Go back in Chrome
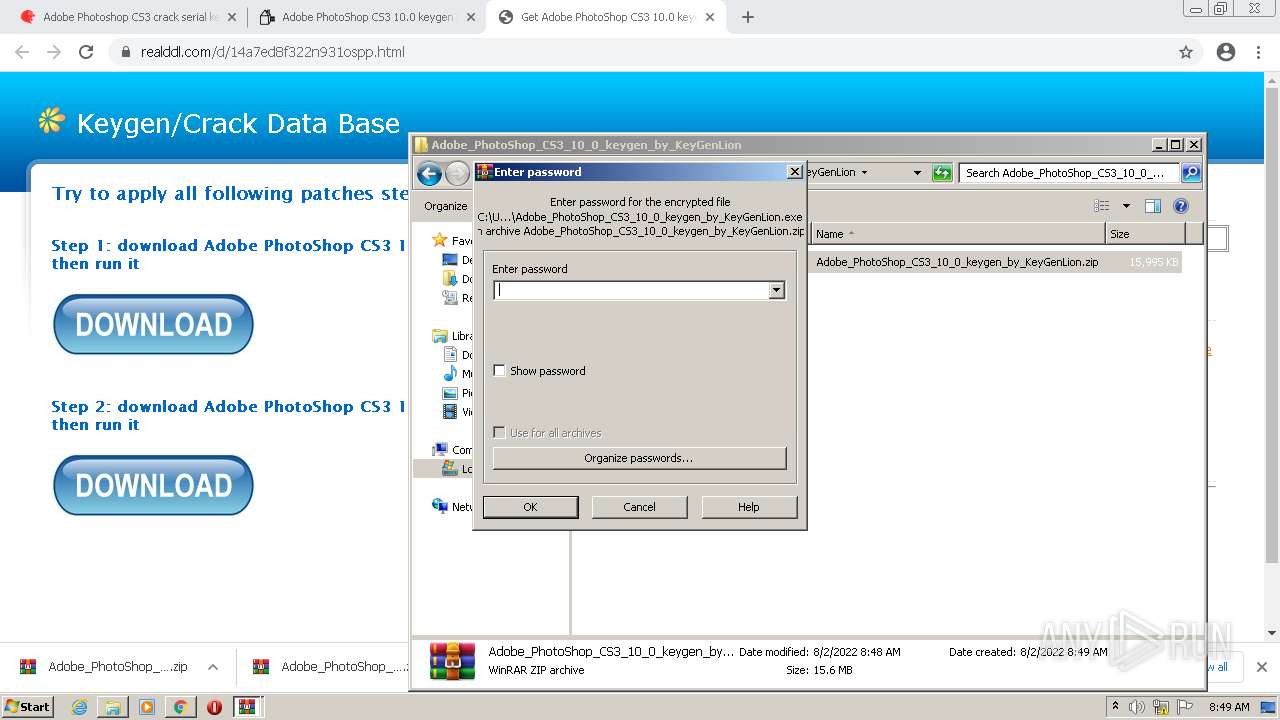The image size is (1280, 720). [x=22, y=52]
